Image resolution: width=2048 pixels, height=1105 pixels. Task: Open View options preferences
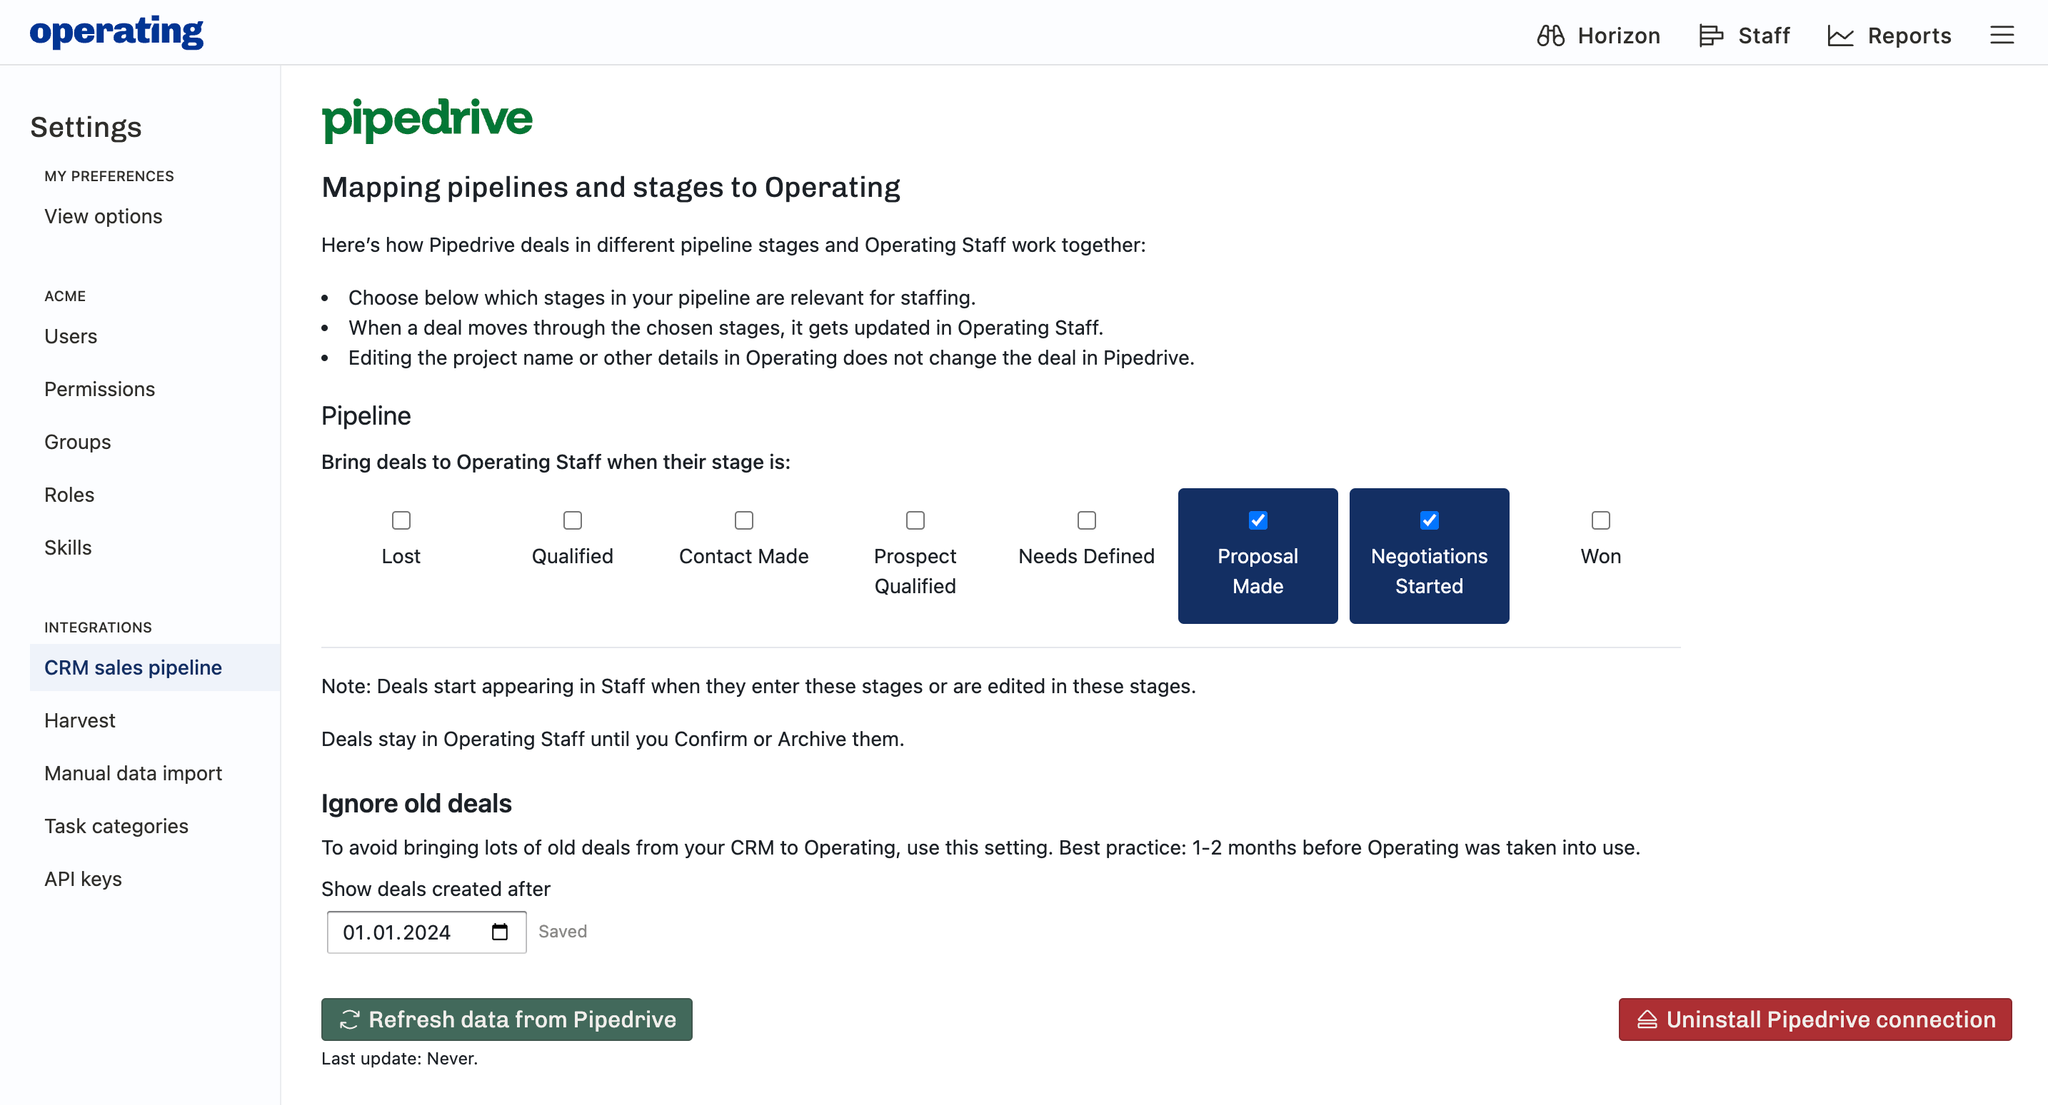pyautogui.click(x=103, y=216)
